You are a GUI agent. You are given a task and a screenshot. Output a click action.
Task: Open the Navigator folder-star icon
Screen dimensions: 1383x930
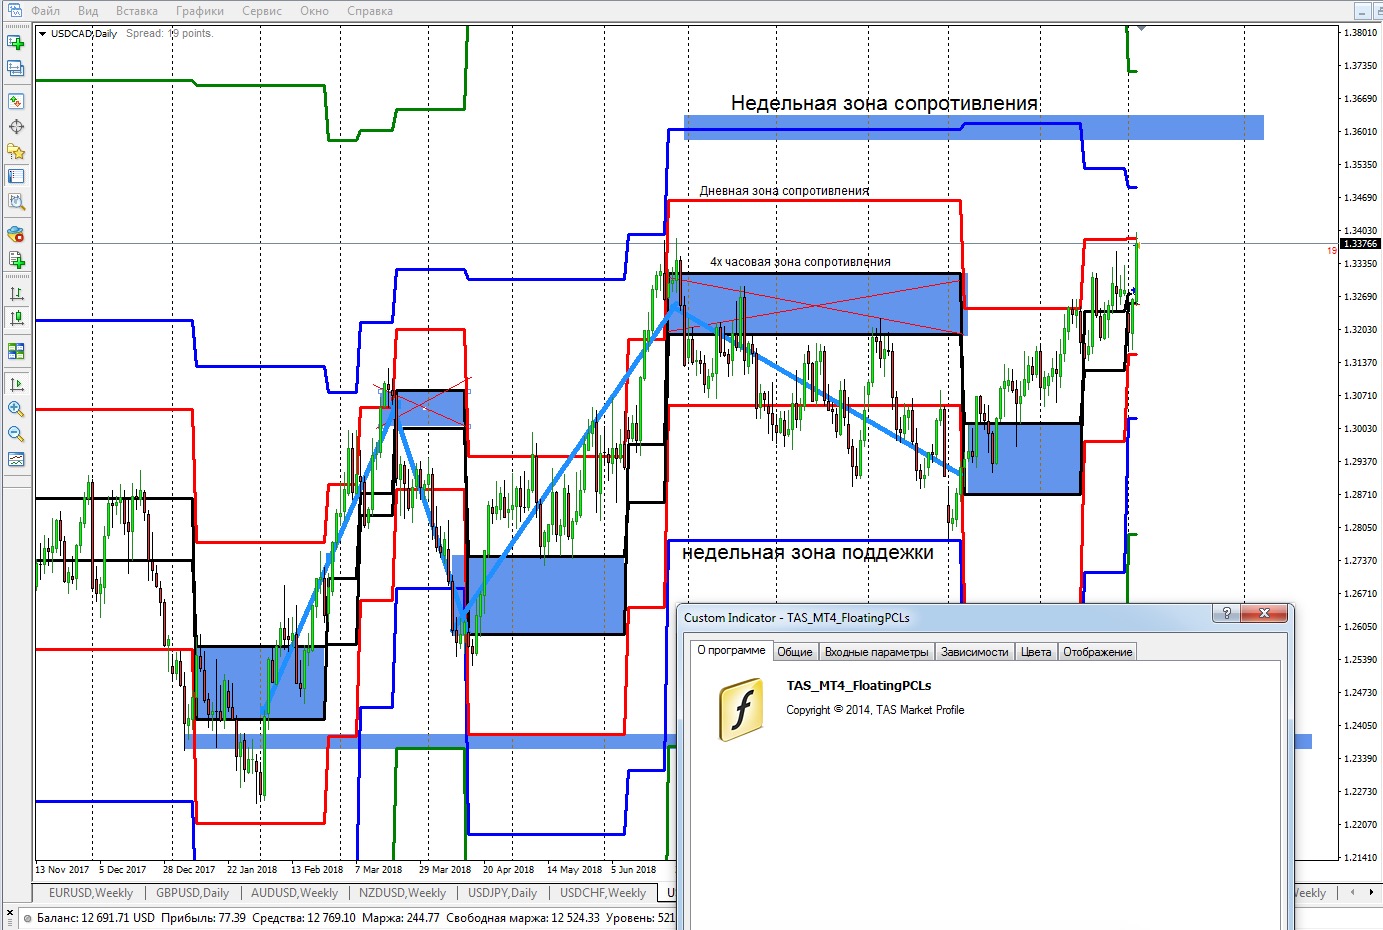(16, 152)
